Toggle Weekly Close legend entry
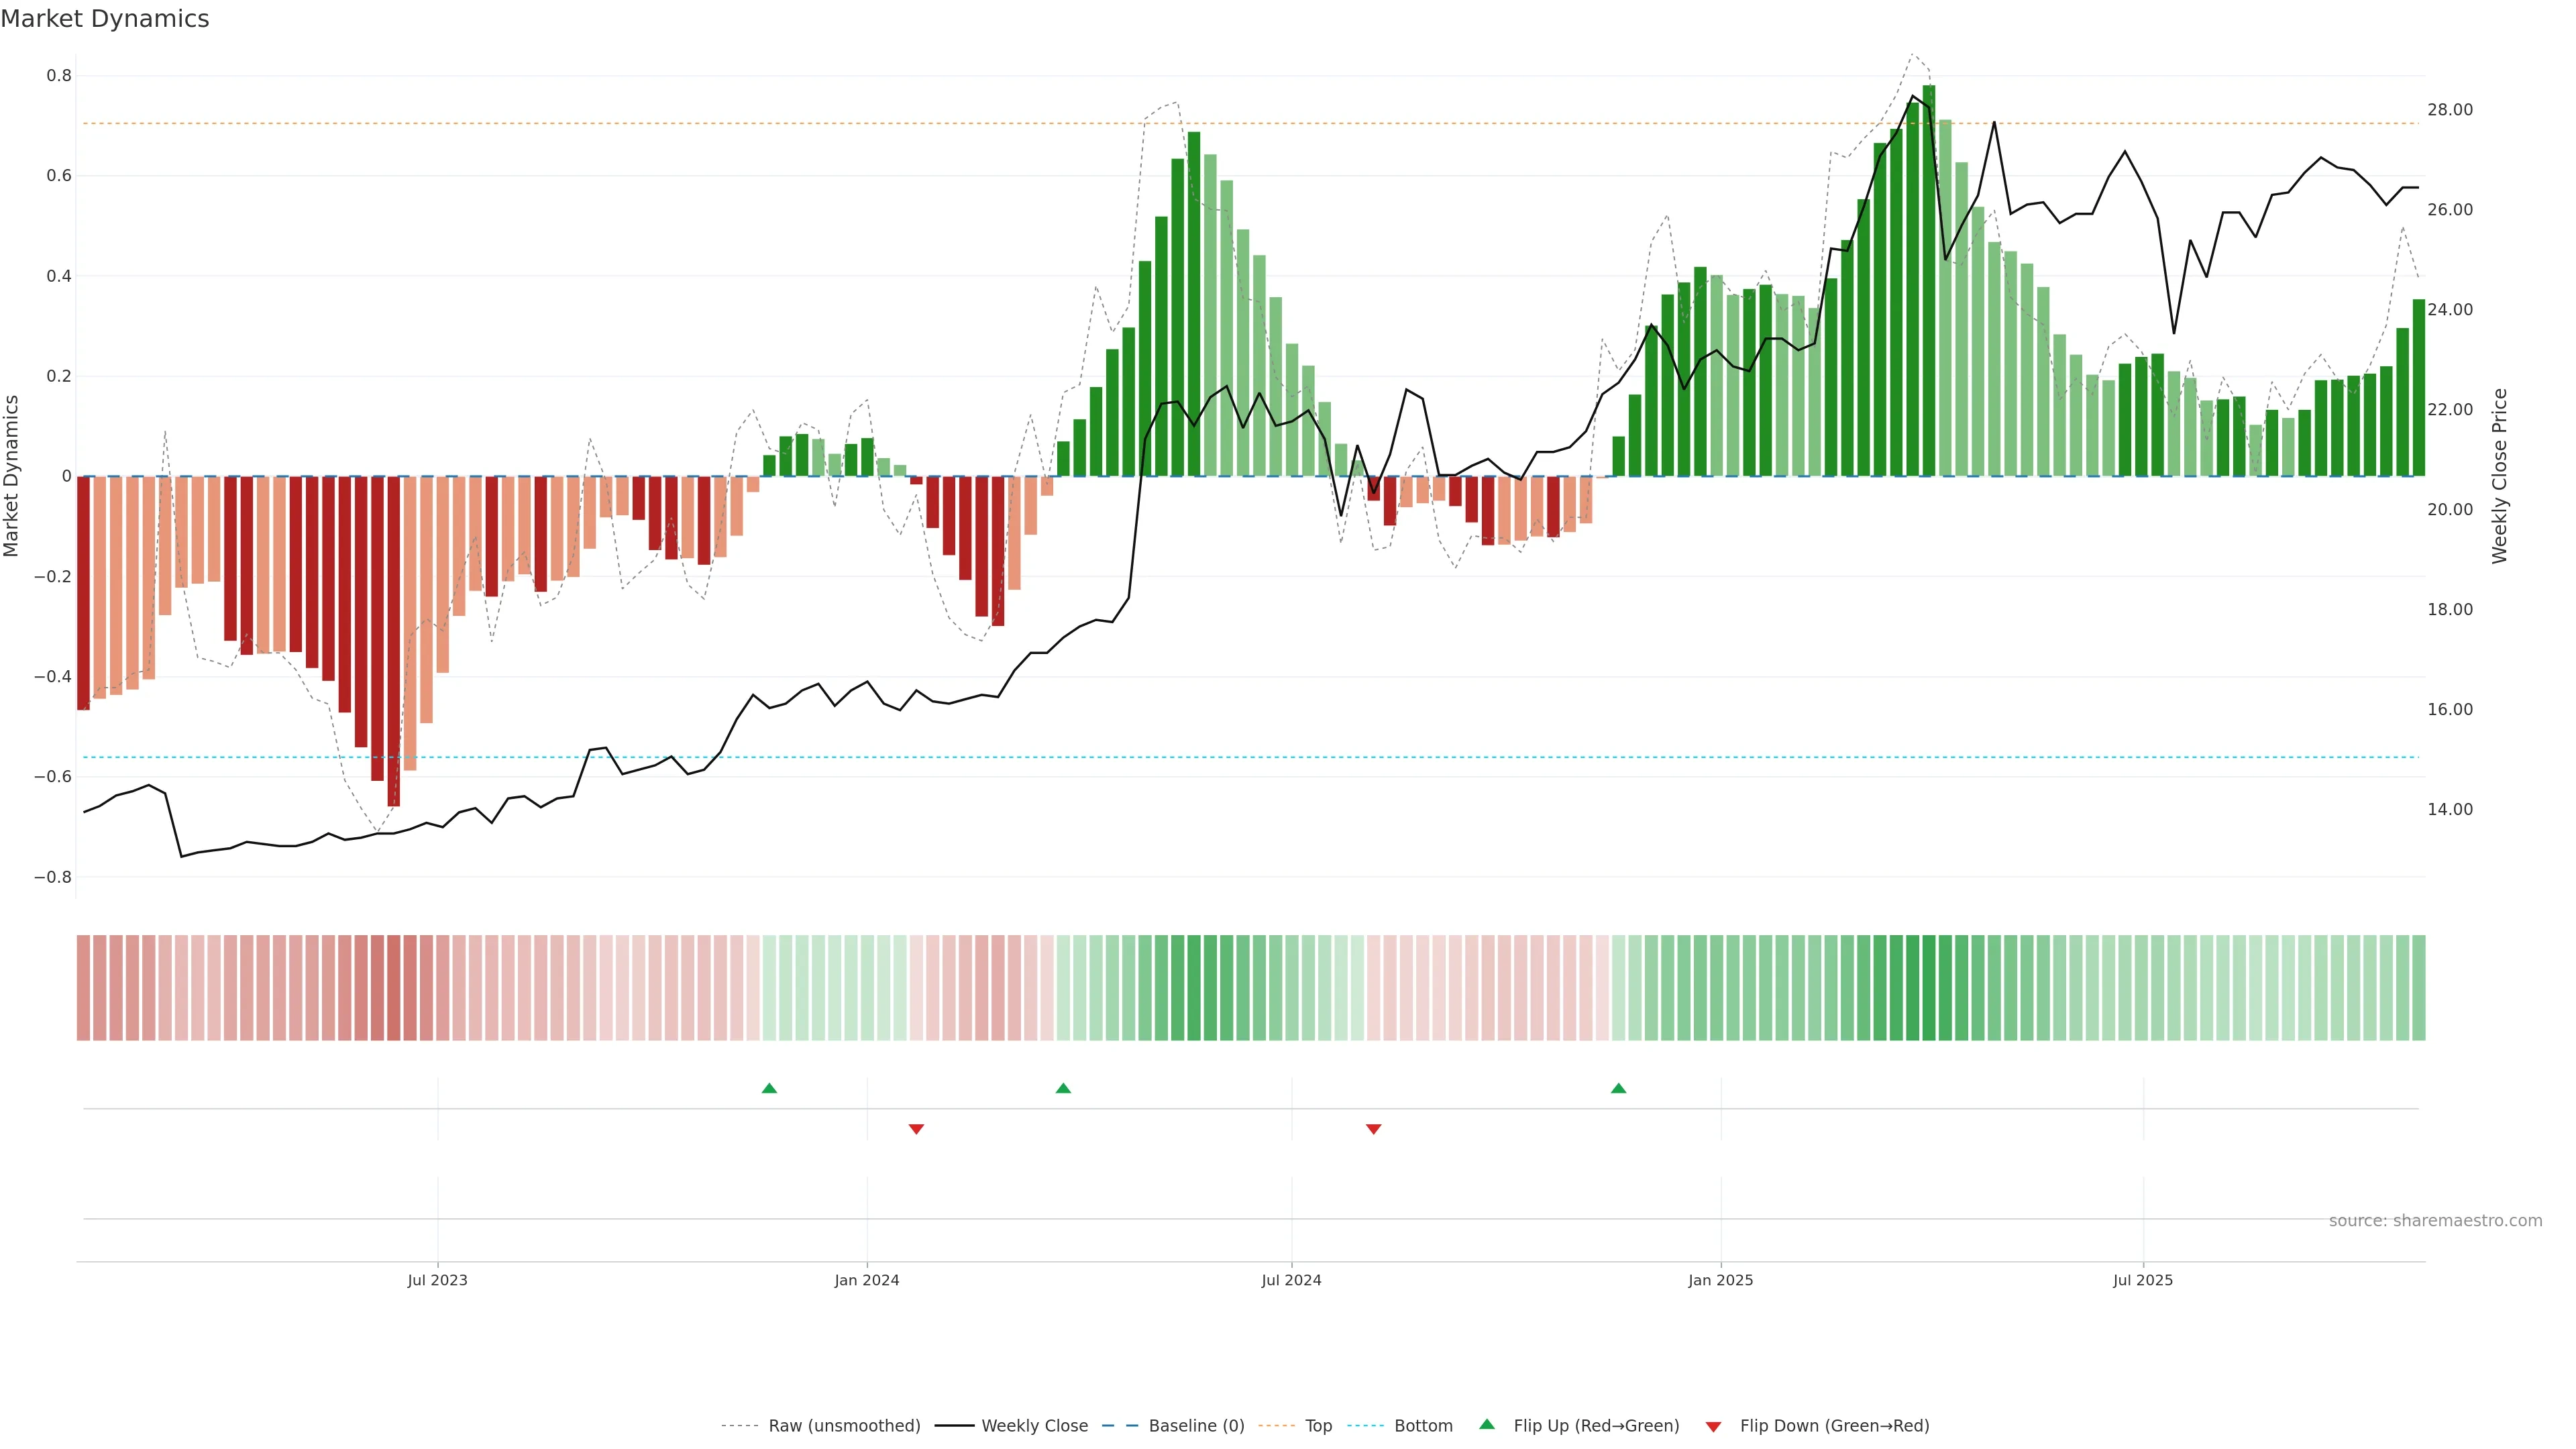The width and height of the screenshot is (2576, 1449). point(1034,1426)
